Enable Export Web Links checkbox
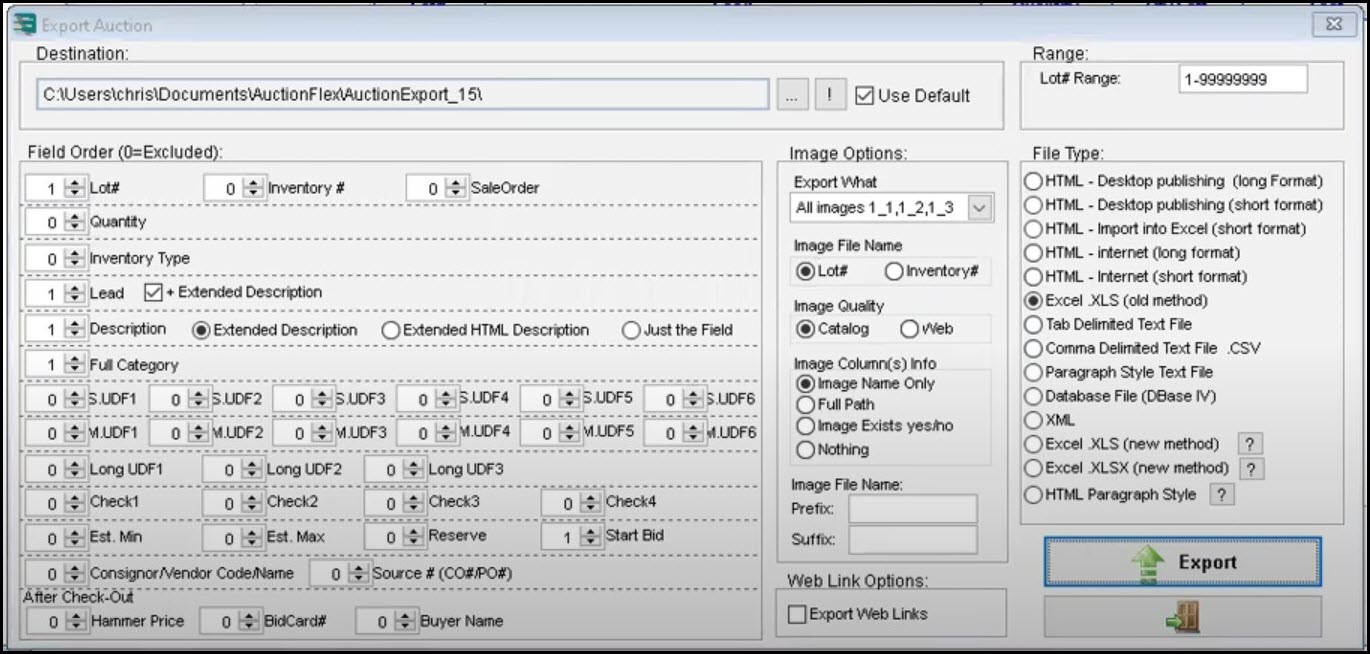1370x654 pixels. 797,614
